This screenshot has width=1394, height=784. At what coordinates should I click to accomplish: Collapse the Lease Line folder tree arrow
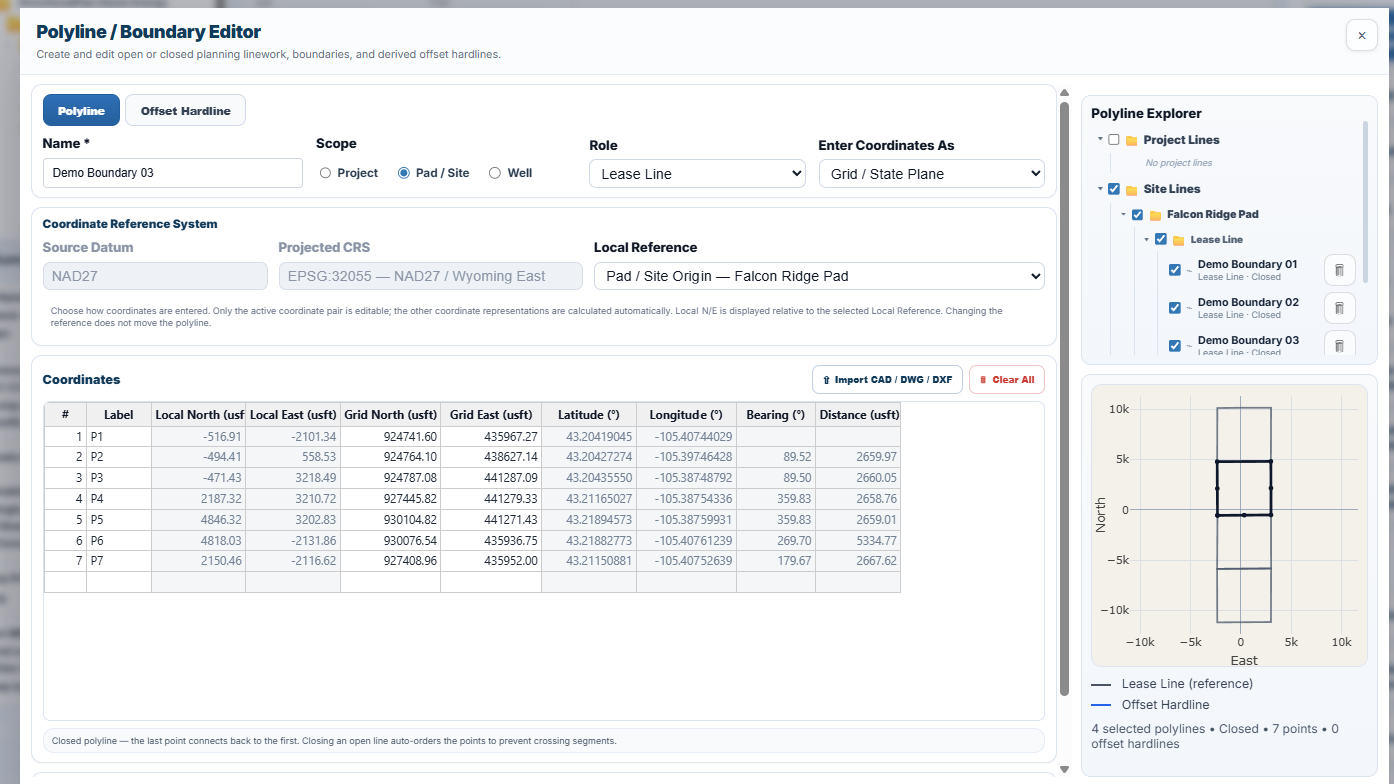(x=1147, y=240)
